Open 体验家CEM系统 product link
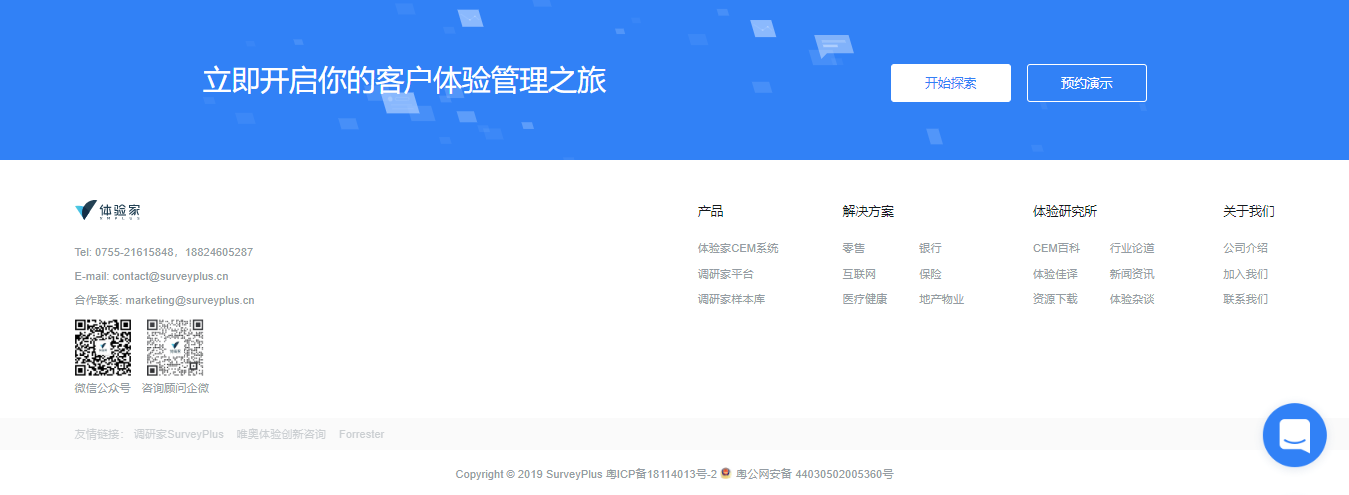The image size is (1349, 495). [738, 248]
